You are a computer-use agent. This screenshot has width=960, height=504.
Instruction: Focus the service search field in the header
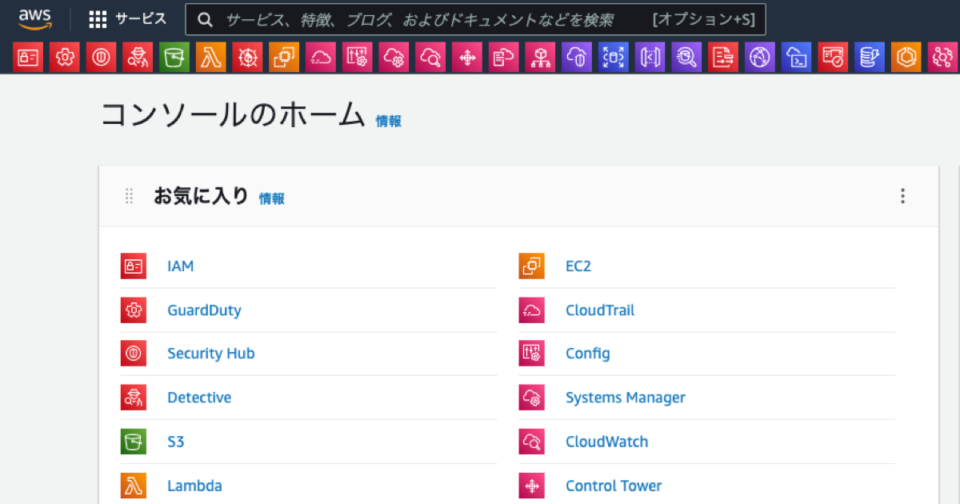[475, 20]
